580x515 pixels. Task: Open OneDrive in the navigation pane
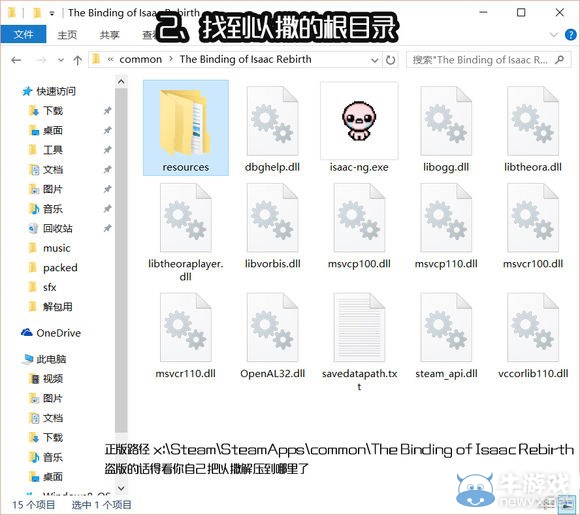(51, 333)
